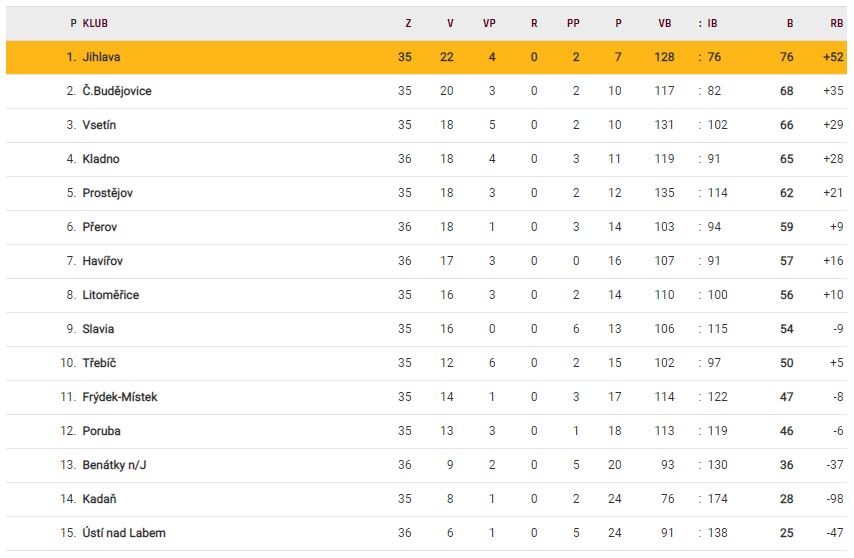854x558 pixels.
Task: Click the VP column header
Action: [490, 23]
